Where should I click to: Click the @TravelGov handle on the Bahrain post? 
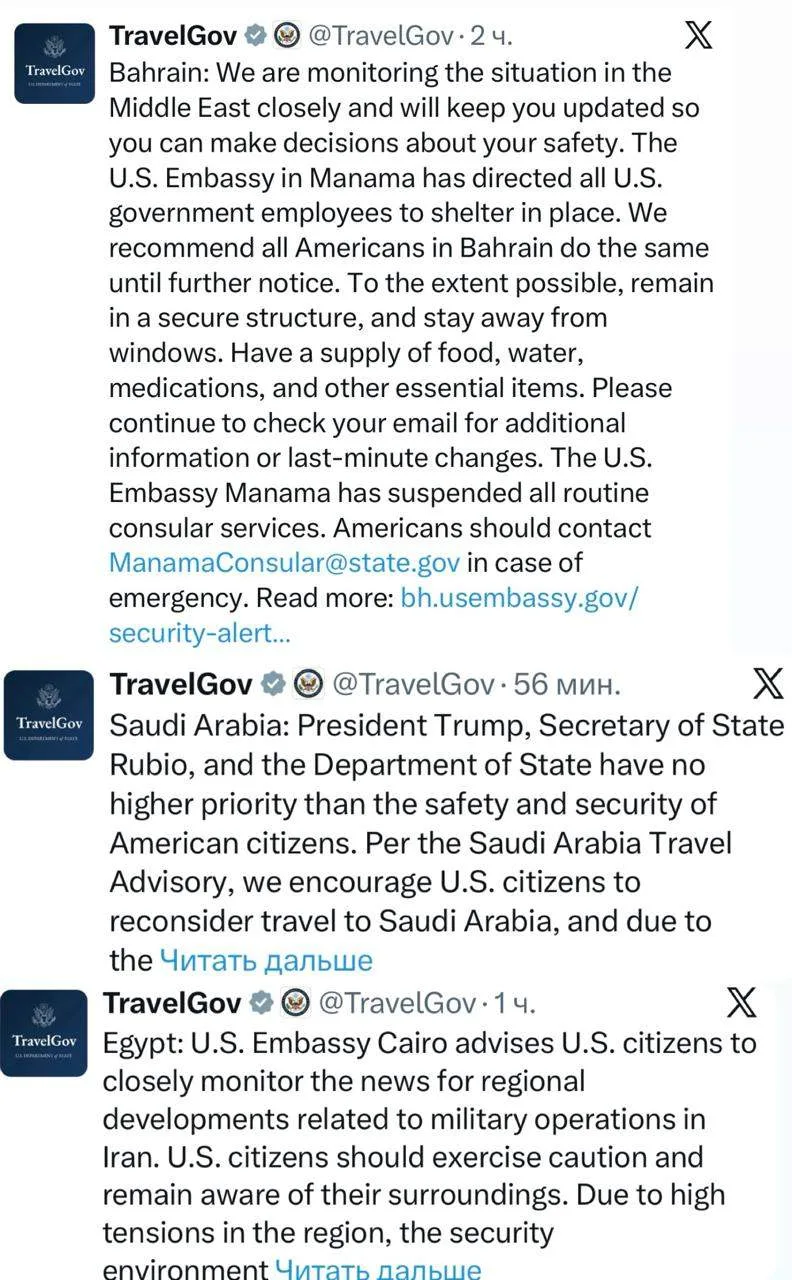378,37
